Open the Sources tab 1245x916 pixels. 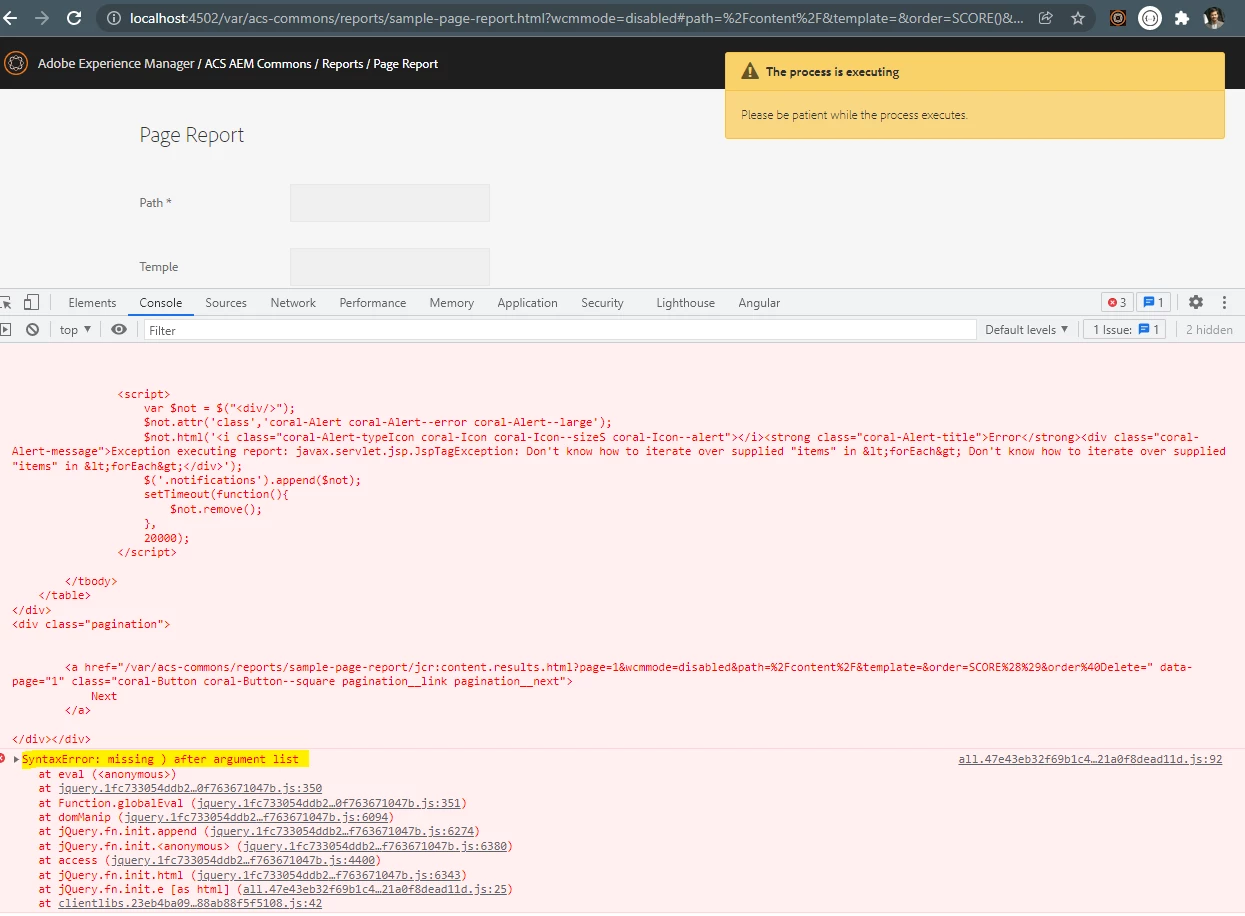coord(226,302)
